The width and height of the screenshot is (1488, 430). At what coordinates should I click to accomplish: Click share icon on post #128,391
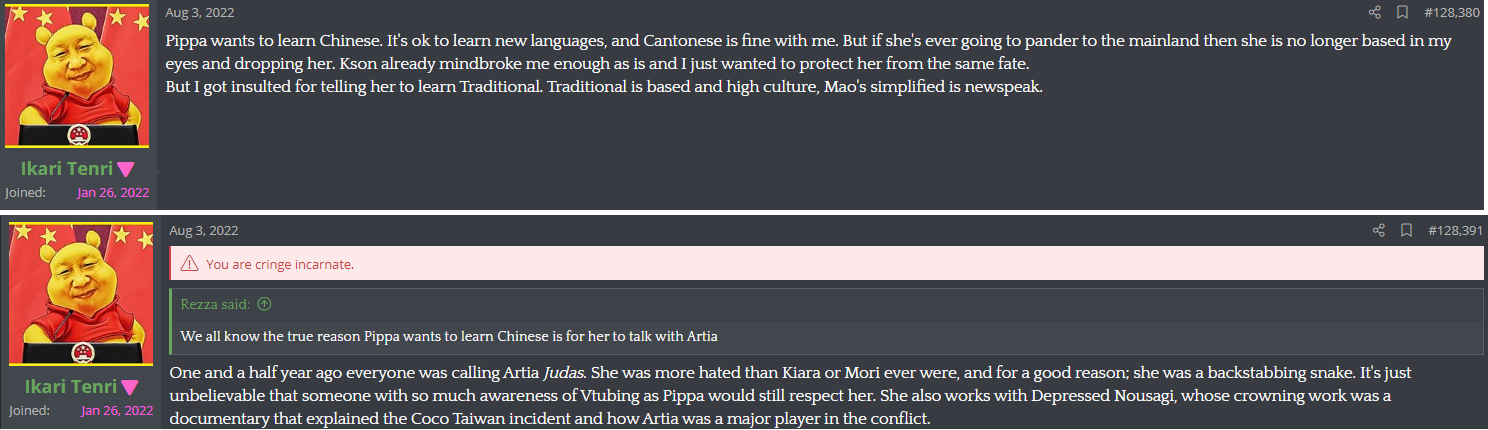pyautogui.click(x=1379, y=230)
